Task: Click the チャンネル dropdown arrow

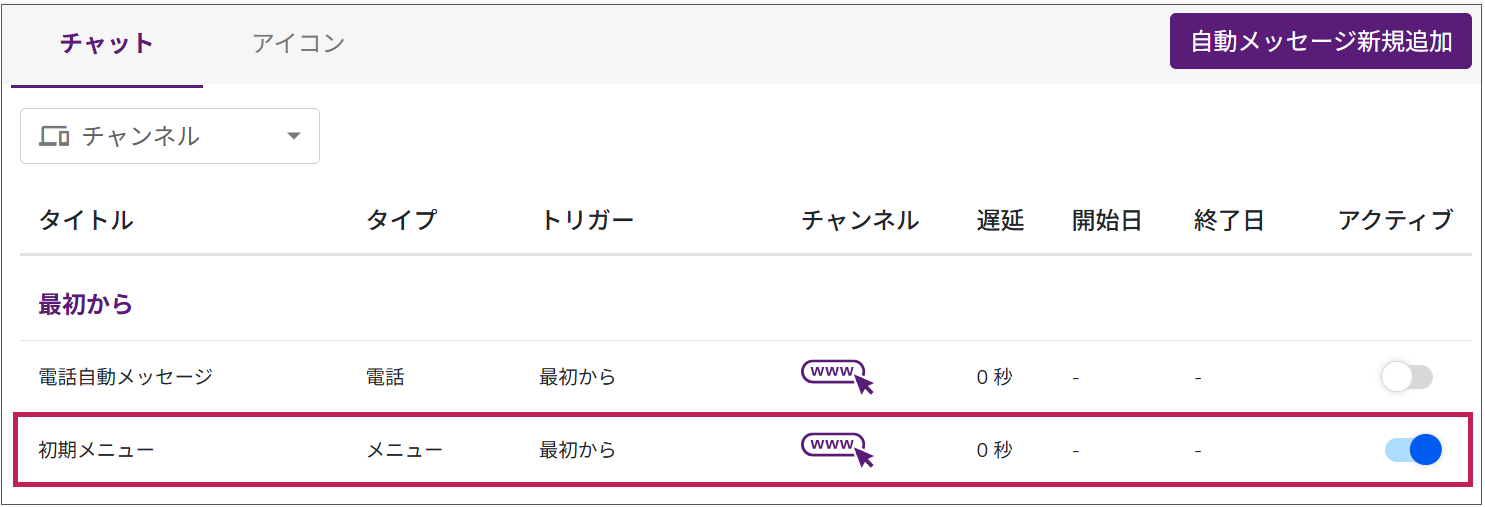Action: pyautogui.click(x=294, y=136)
